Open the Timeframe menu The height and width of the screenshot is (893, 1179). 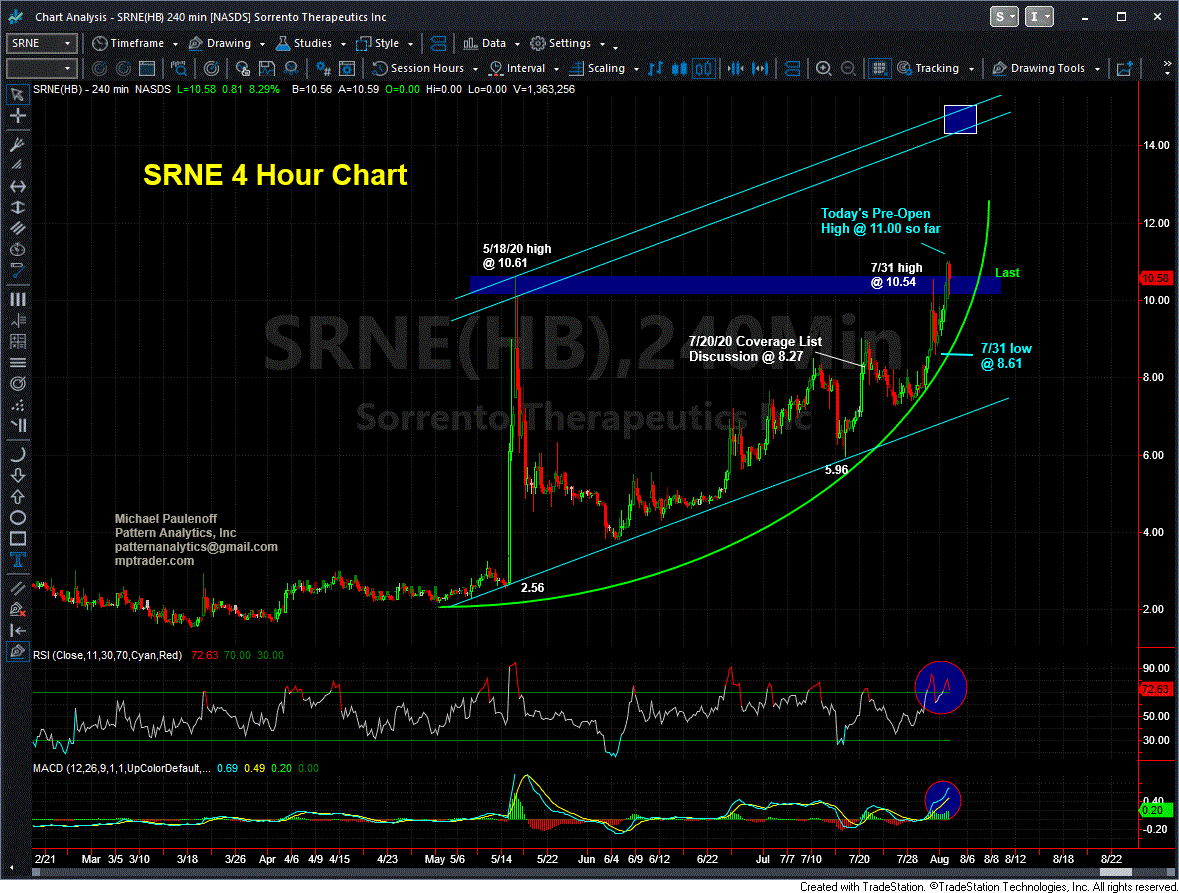(x=135, y=44)
